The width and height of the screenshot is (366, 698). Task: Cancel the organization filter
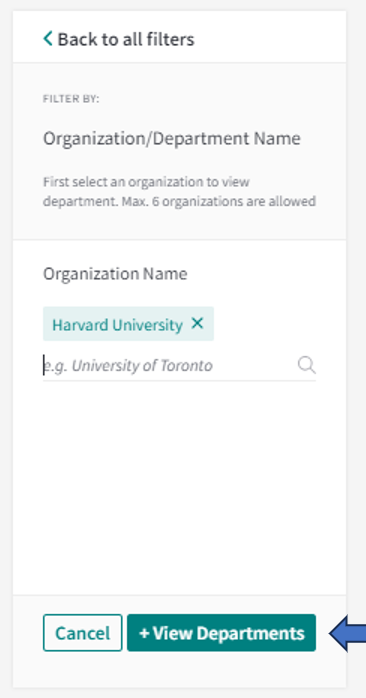pyautogui.click(x=82, y=633)
